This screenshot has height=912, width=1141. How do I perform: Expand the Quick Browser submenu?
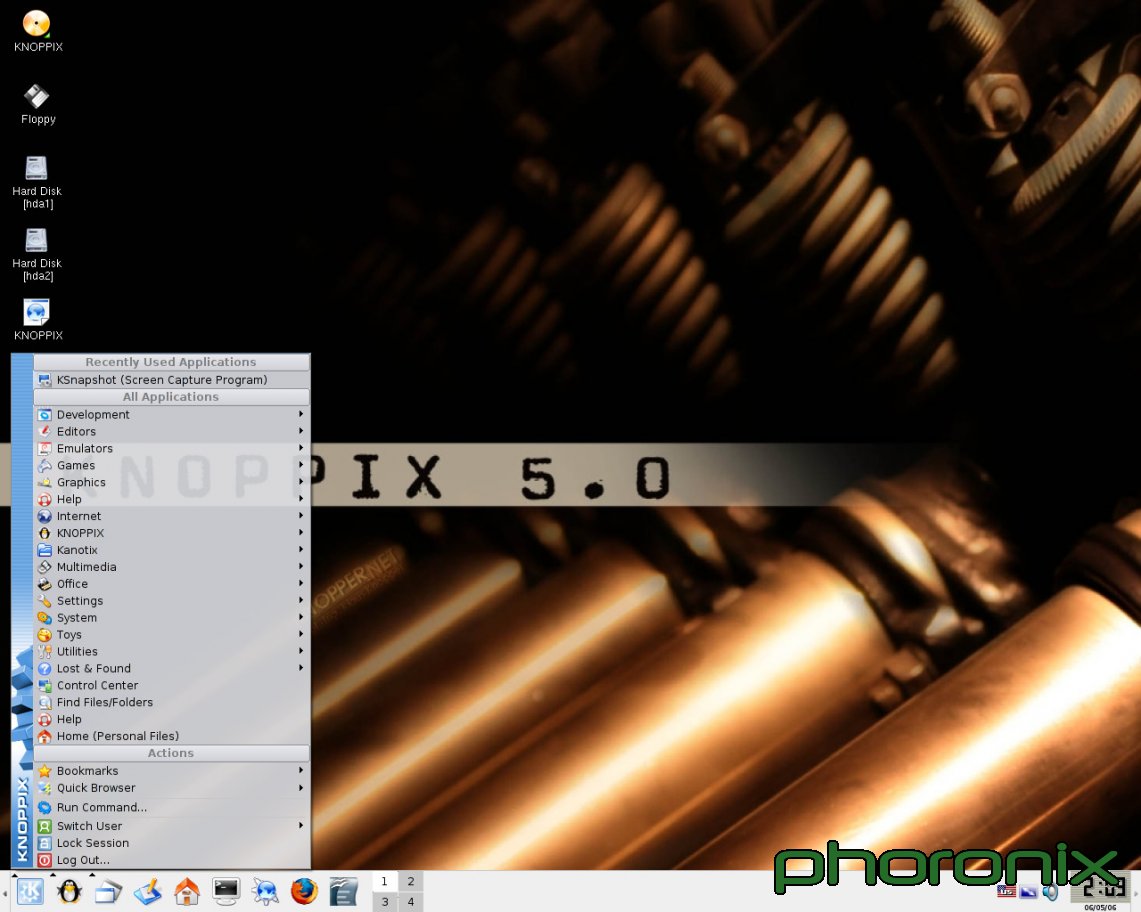pos(96,788)
